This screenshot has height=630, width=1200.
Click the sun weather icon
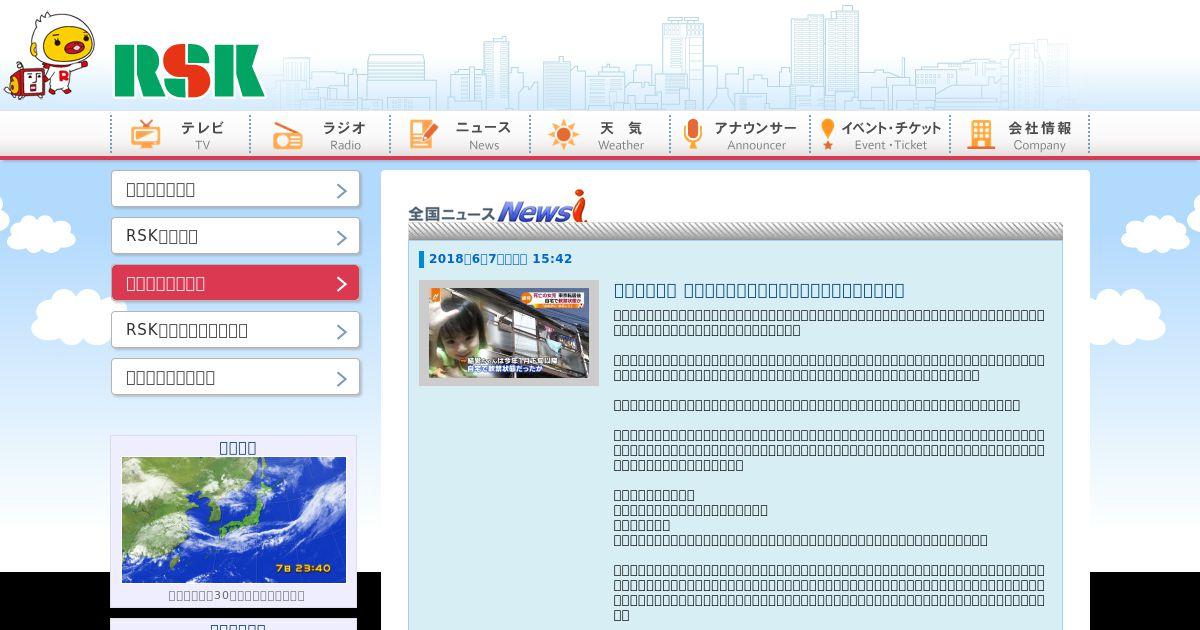click(x=563, y=135)
